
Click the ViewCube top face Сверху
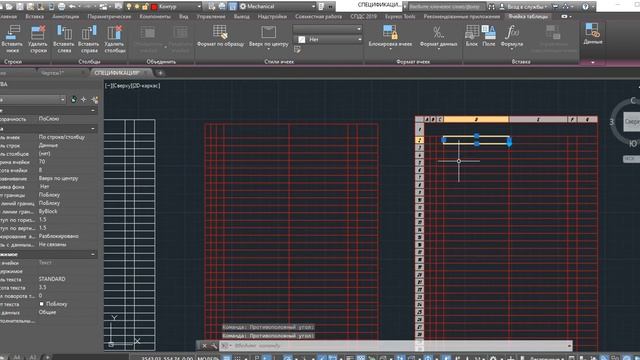point(632,122)
